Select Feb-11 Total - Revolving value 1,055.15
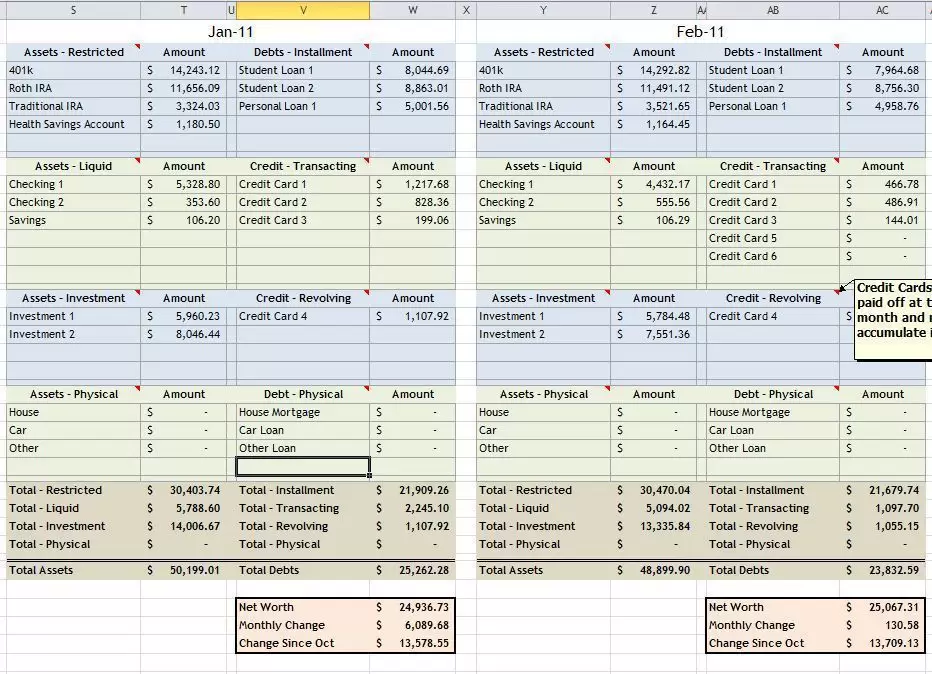The height and width of the screenshot is (674, 932). click(882, 526)
